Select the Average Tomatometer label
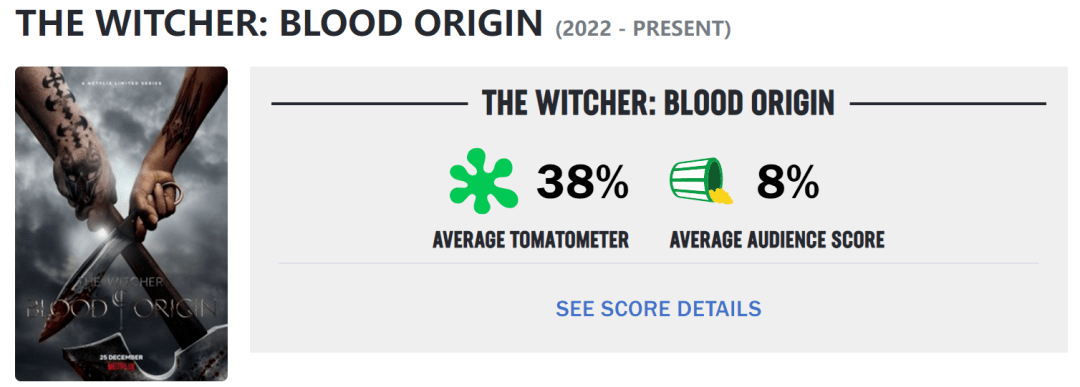1080x387 pixels. [530, 240]
